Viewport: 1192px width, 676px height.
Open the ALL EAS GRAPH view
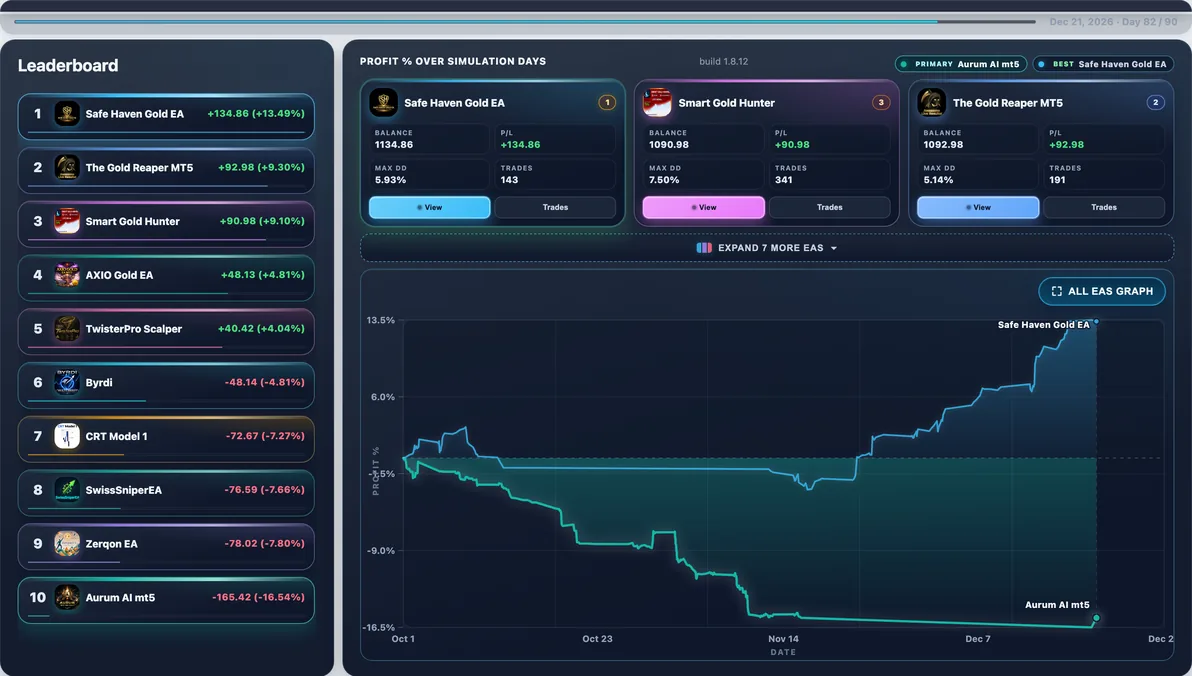coord(1102,291)
